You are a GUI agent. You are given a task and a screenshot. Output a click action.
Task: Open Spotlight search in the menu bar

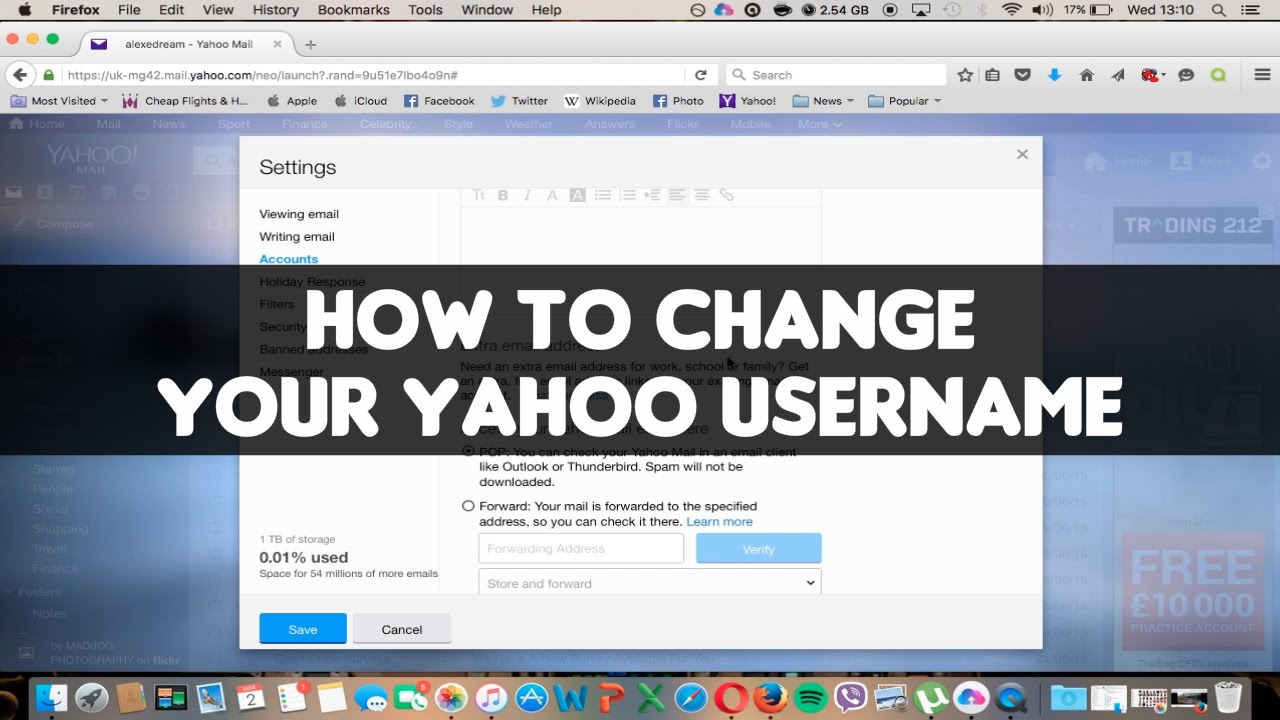(1218, 10)
